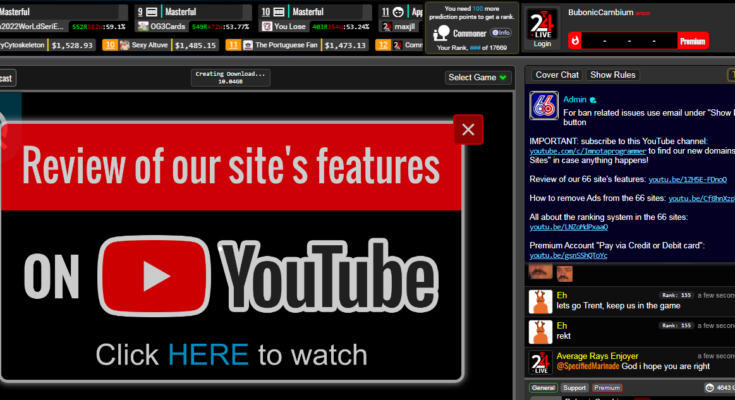Click the Commoner rank figure icon
Screen dimensions: 735x400
click(x=441, y=33)
